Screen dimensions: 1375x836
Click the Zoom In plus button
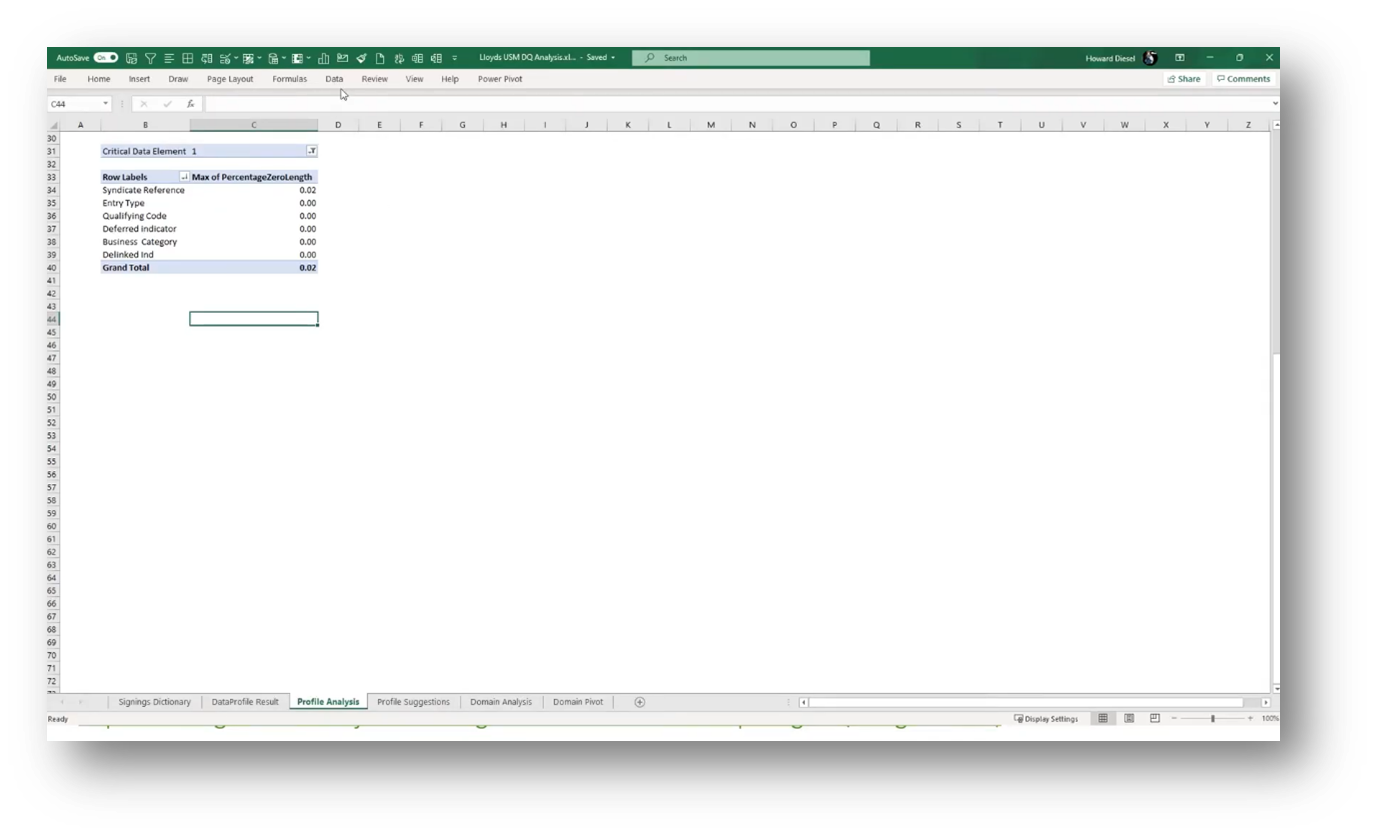point(1250,719)
